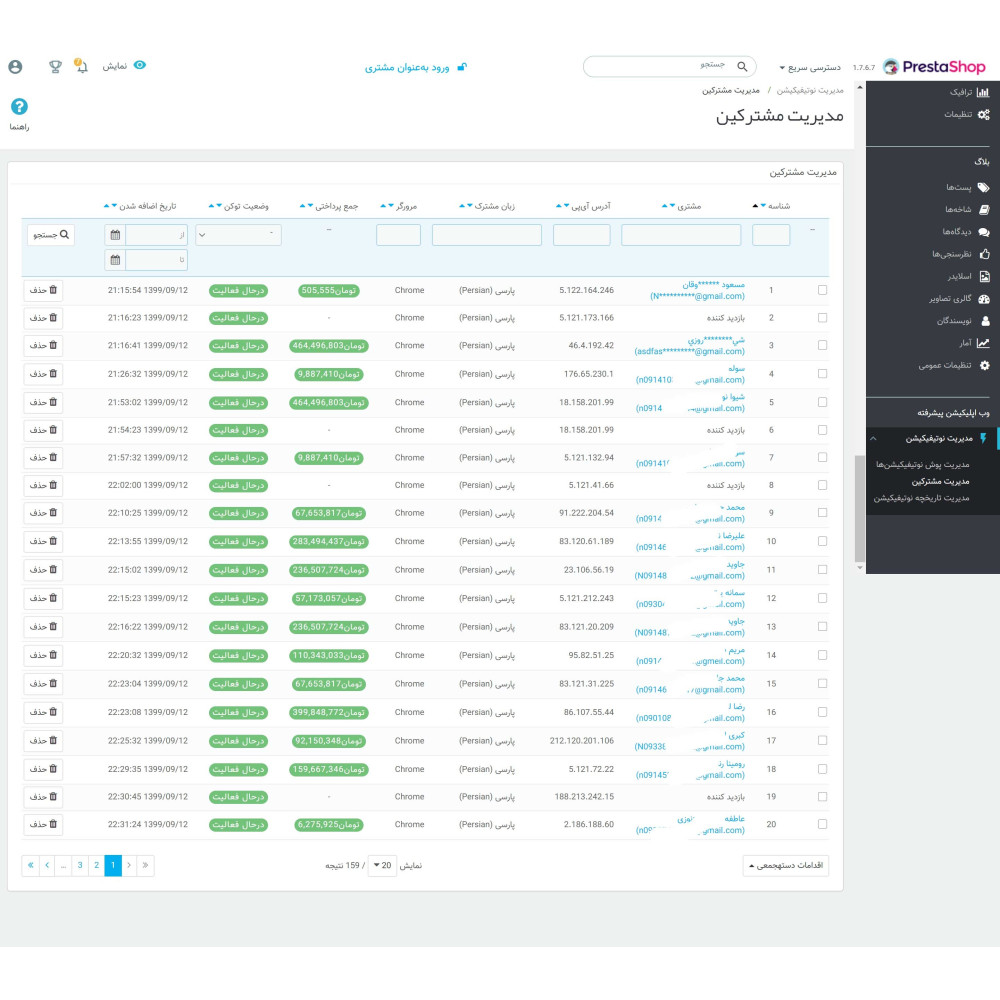Open notification history management in the sidebar
The height and width of the screenshot is (1000, 1000).
pos(922,497)
